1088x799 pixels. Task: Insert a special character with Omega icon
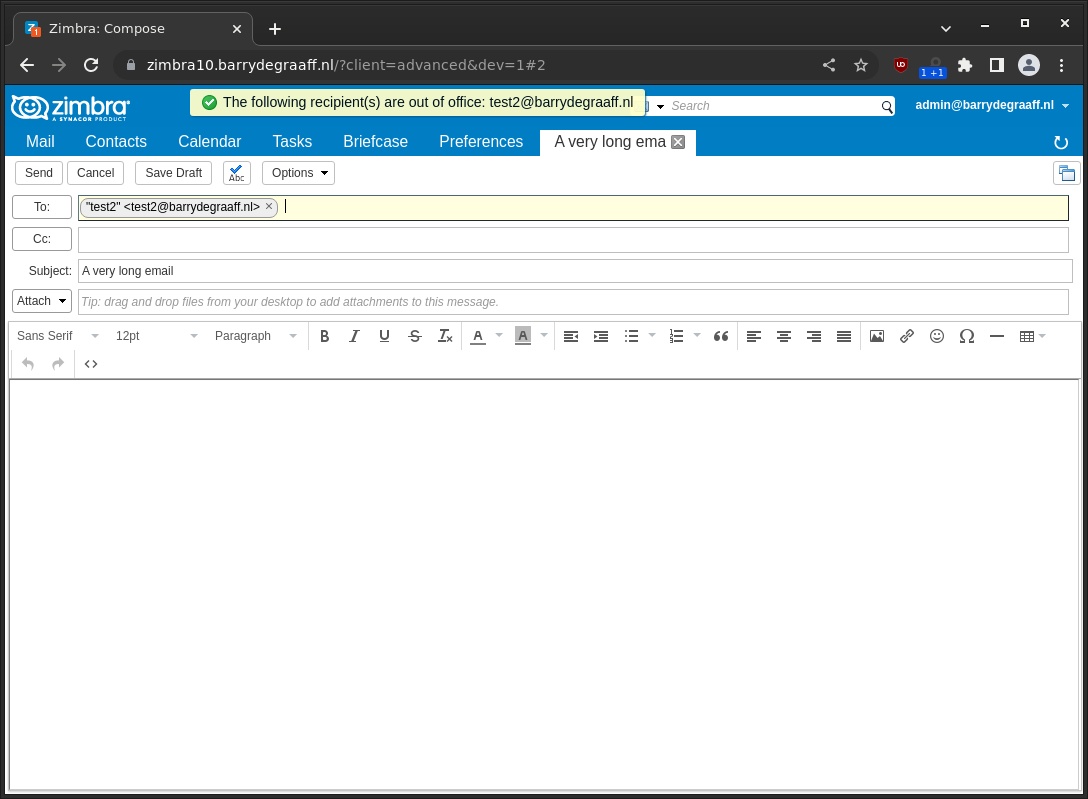(x=966, y=336)
